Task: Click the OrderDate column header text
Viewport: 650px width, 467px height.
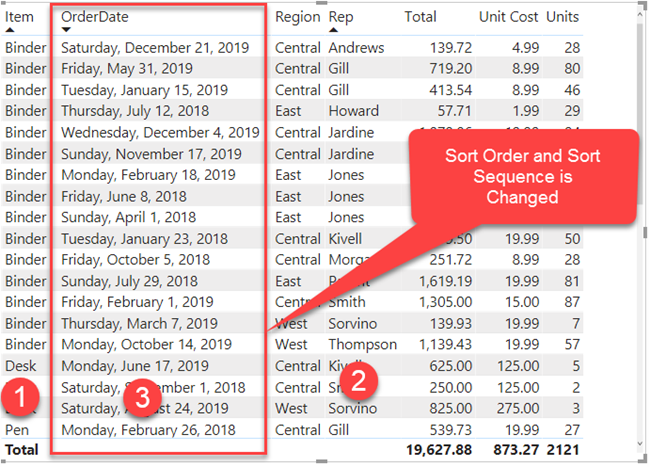Action: click(x=95, y=17)
